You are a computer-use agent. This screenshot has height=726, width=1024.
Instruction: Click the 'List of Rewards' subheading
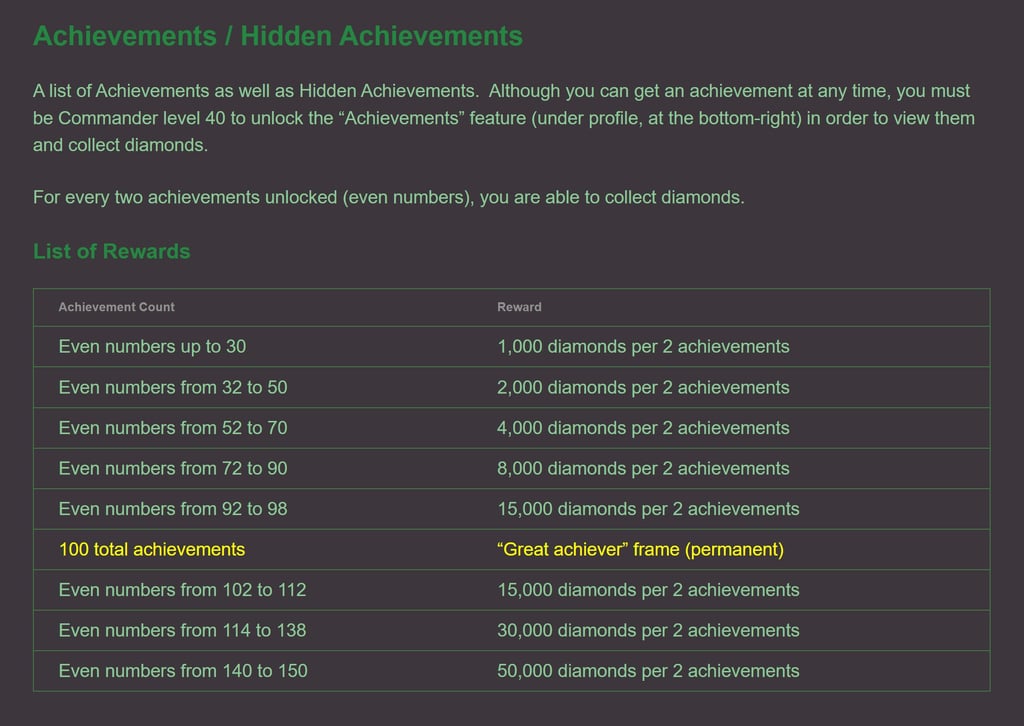coord(112,251)
